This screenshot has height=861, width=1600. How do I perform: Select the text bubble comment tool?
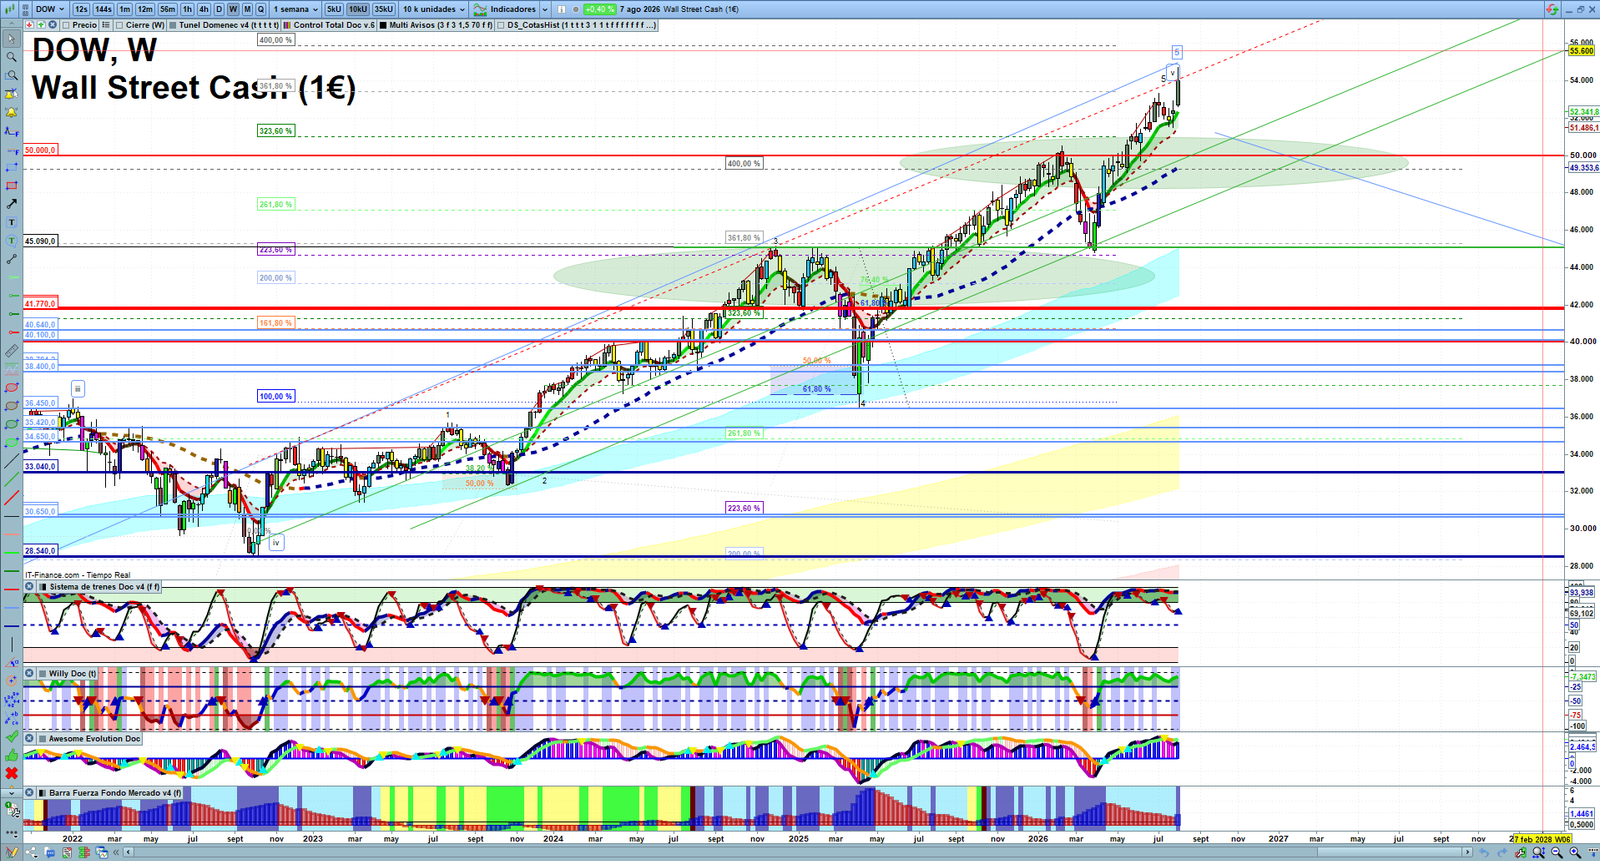[x=11, y=240]
